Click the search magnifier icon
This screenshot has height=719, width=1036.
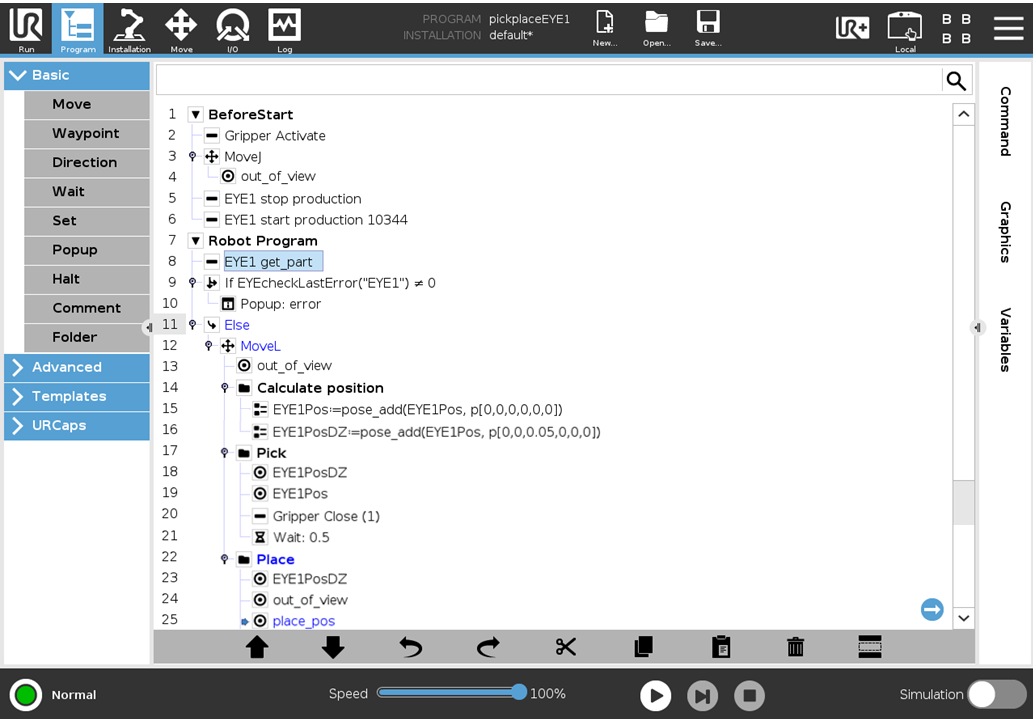coord(956,81)
